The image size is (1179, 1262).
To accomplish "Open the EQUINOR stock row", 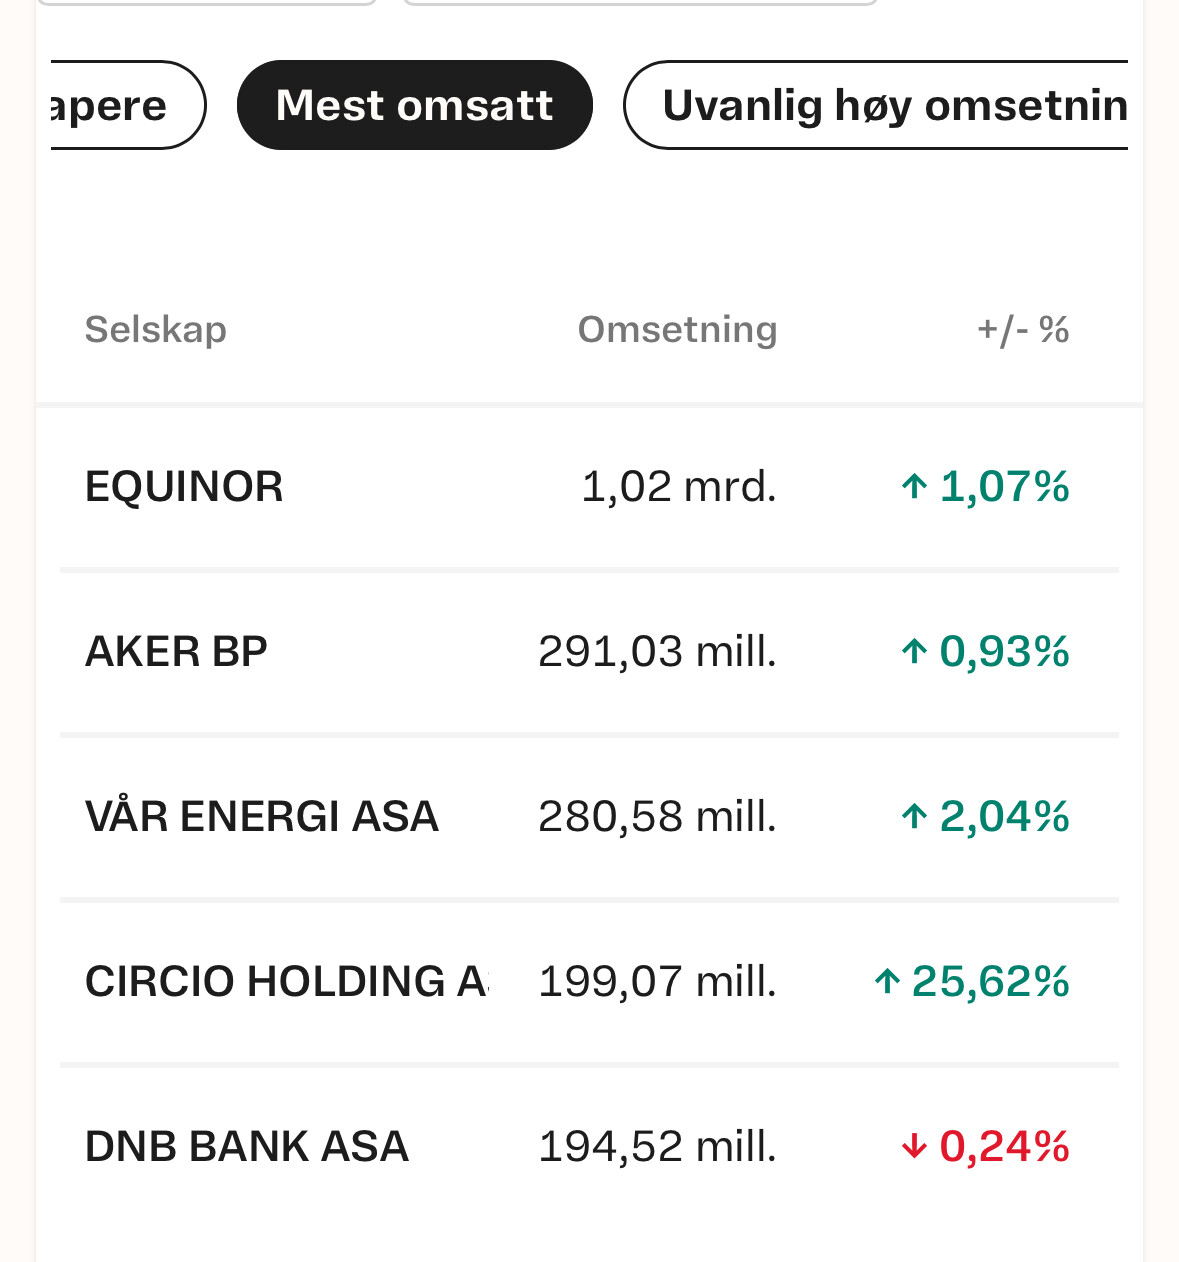I will pyautogui.click(x=185, y=487).
